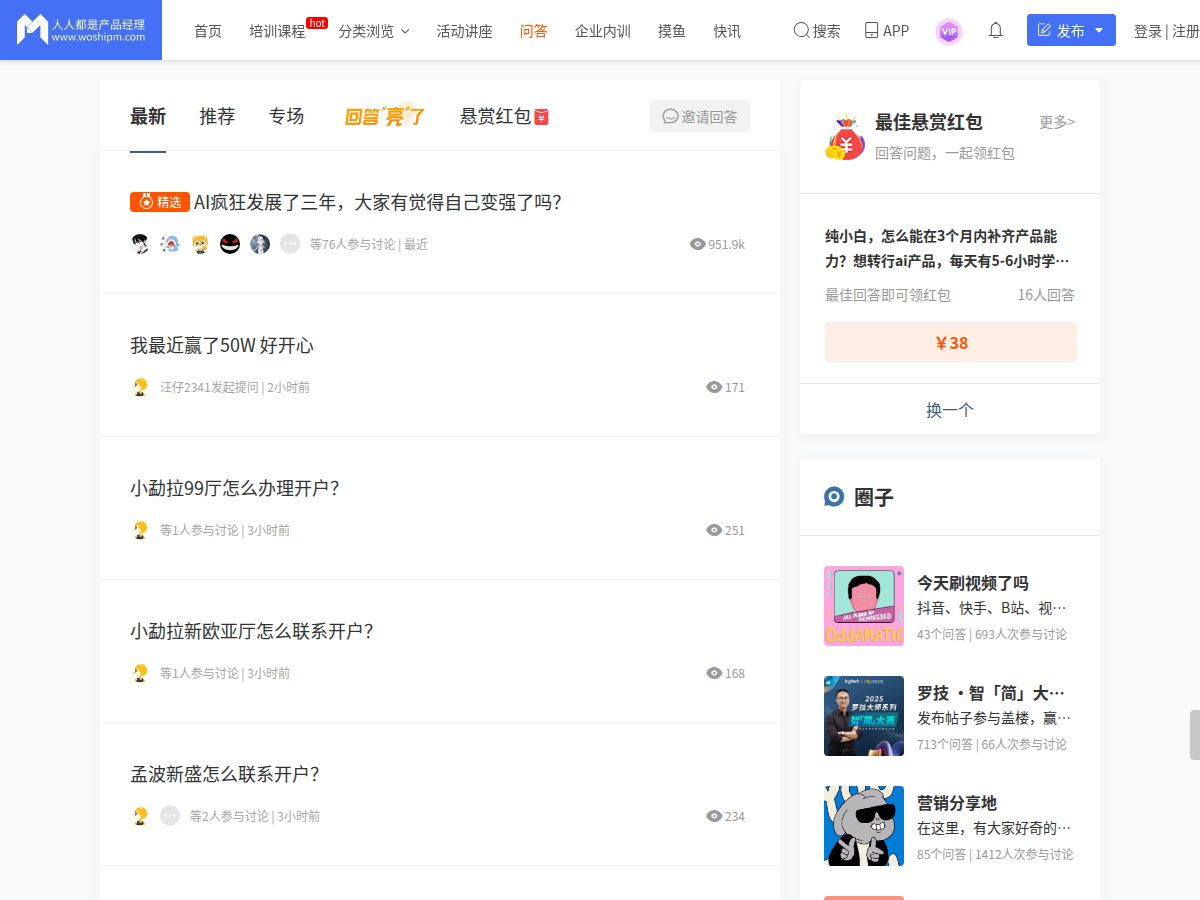The width and height of the screenshot is (1200, 900).
Task: Select 问答 in the navigation bar
Action: 534,31
